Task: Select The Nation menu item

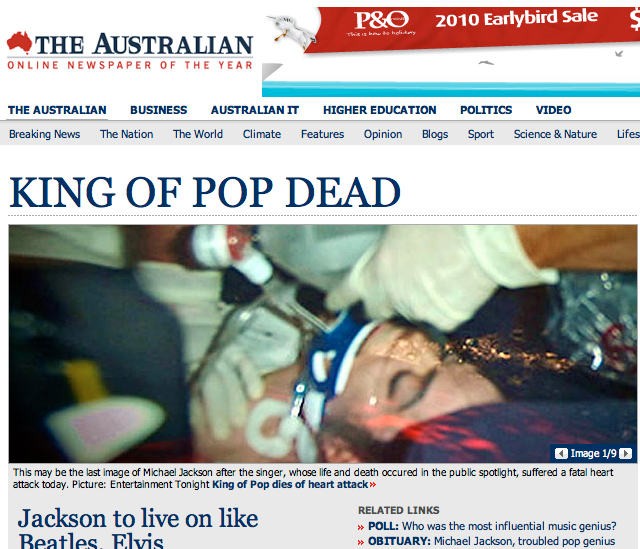Action: 127,134
